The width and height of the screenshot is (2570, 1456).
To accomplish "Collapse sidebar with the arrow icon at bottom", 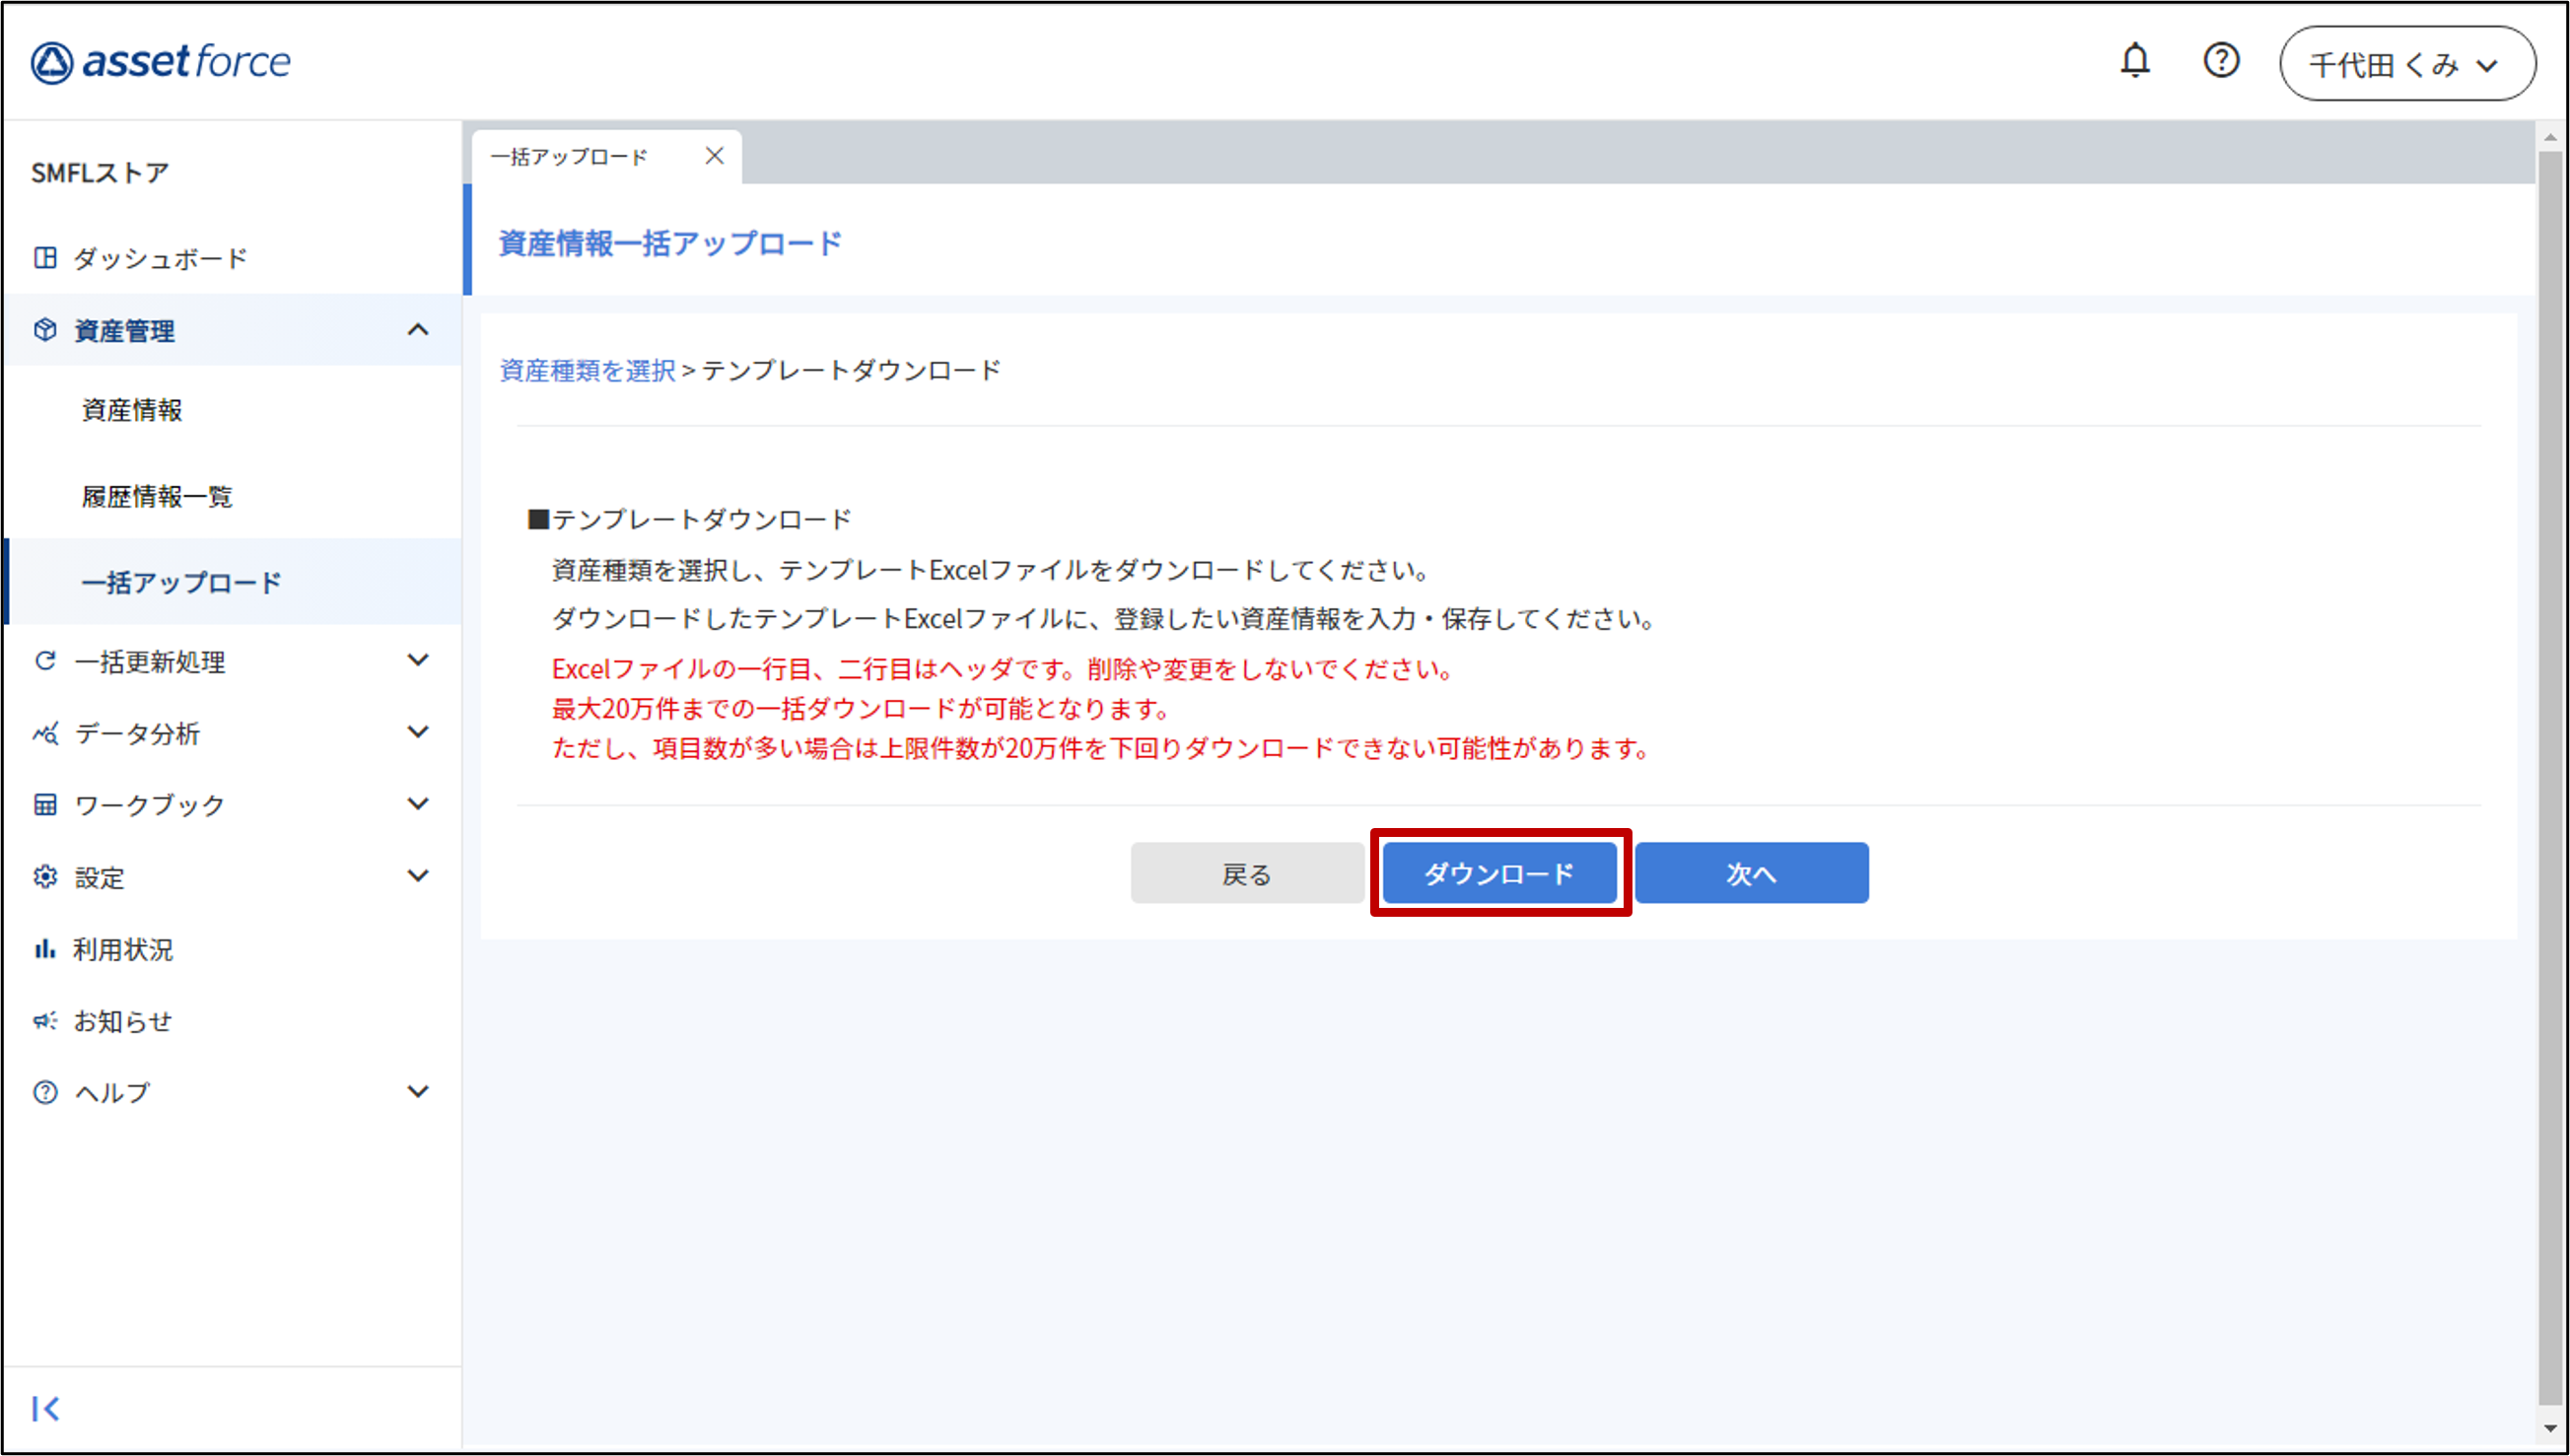I will 45,1409.
